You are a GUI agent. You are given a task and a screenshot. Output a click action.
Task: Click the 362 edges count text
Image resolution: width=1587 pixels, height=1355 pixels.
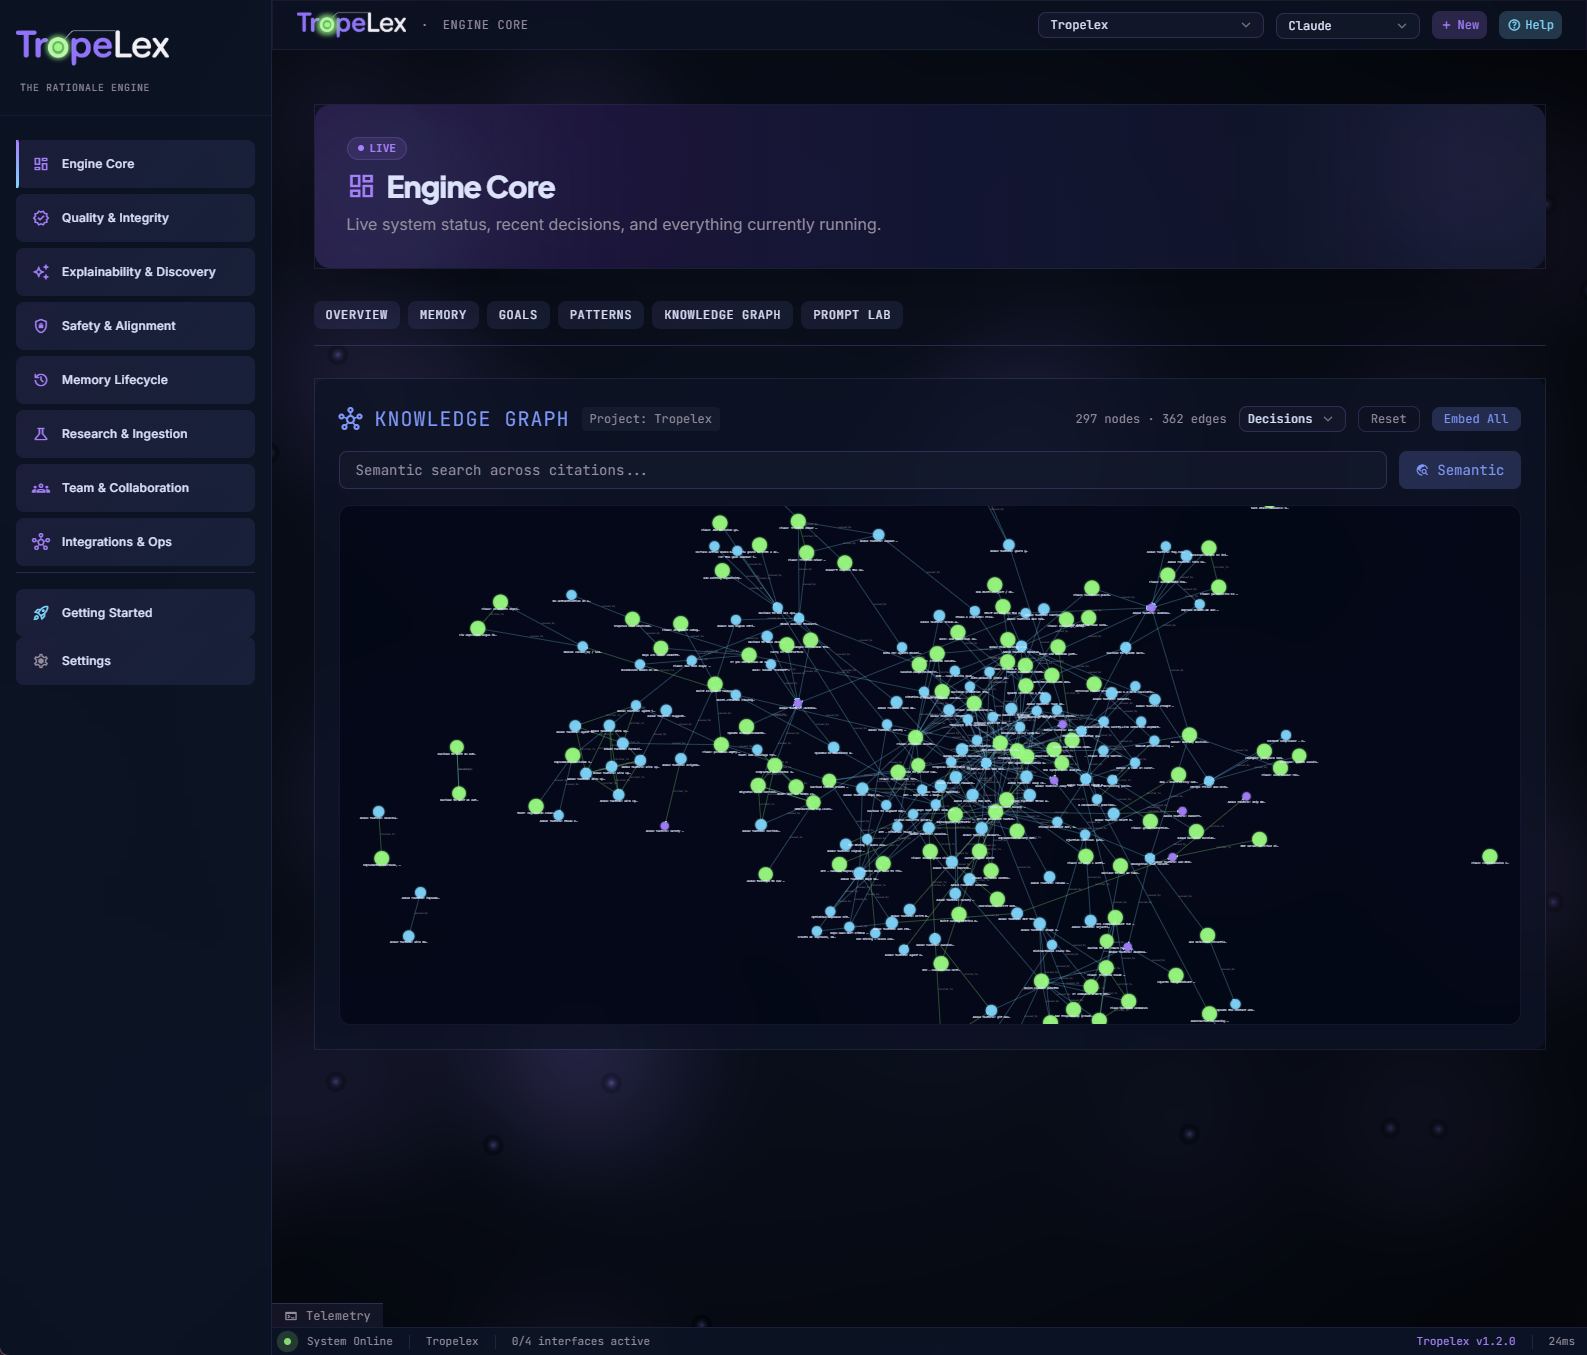click(1194, 419)
